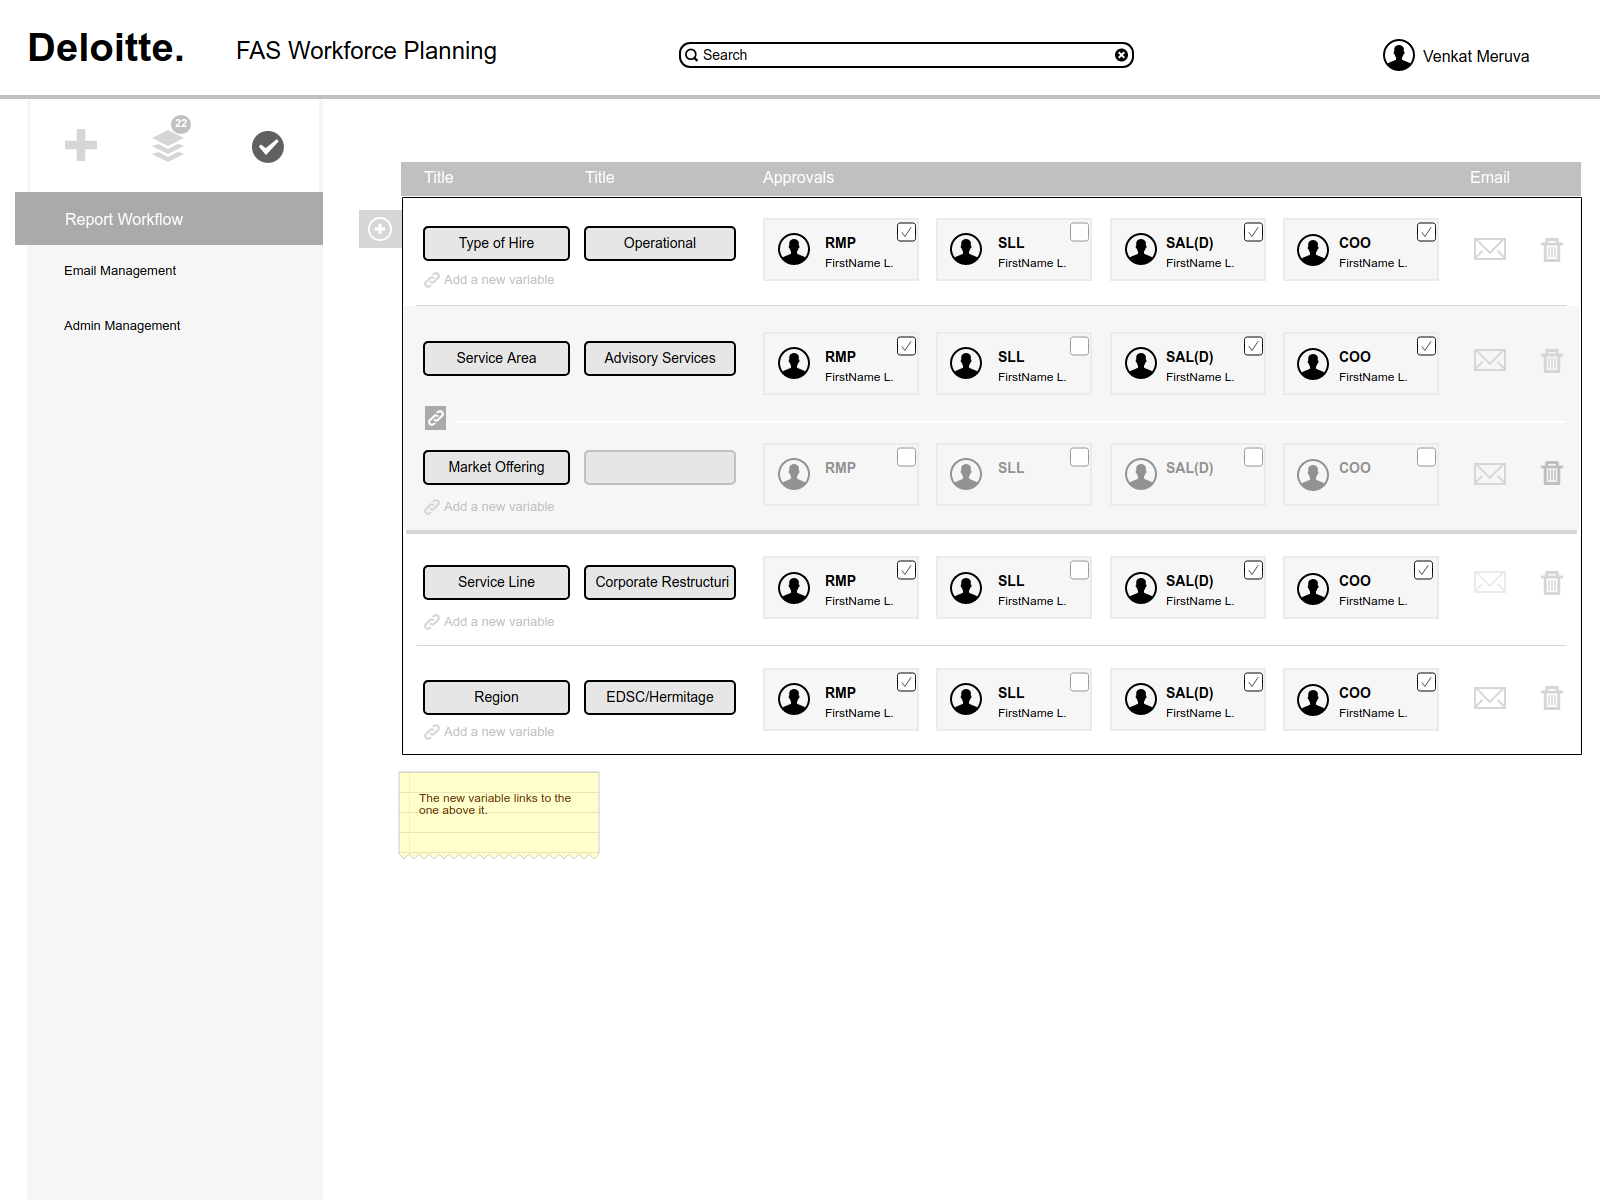Click the Deloitte logo

(x=106, y=47)
